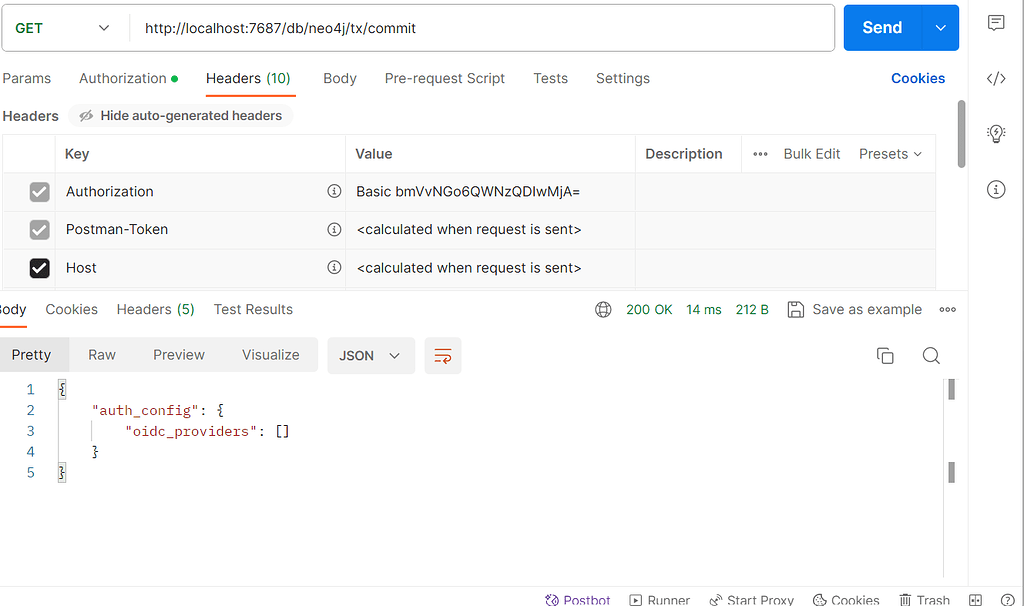Open the request info icon in sidebar
This screenshot has width=1024, height=606.
point(996,189)
